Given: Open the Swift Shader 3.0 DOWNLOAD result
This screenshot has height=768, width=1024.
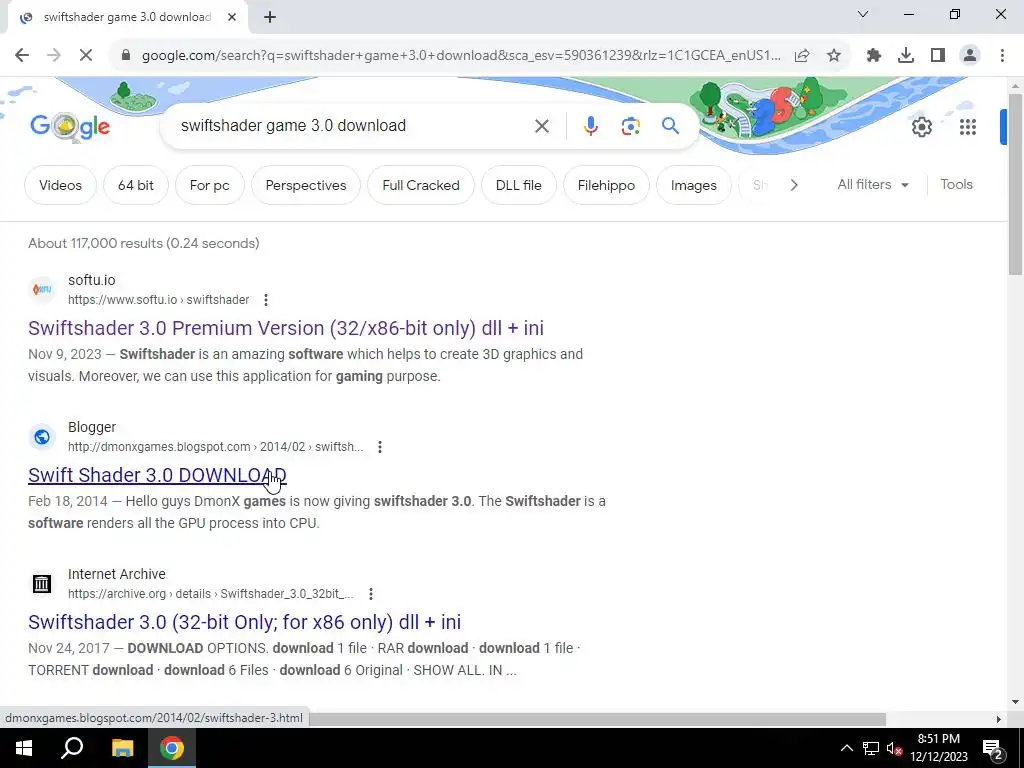Looking at the screenshot, I should (x=157, y=475).
